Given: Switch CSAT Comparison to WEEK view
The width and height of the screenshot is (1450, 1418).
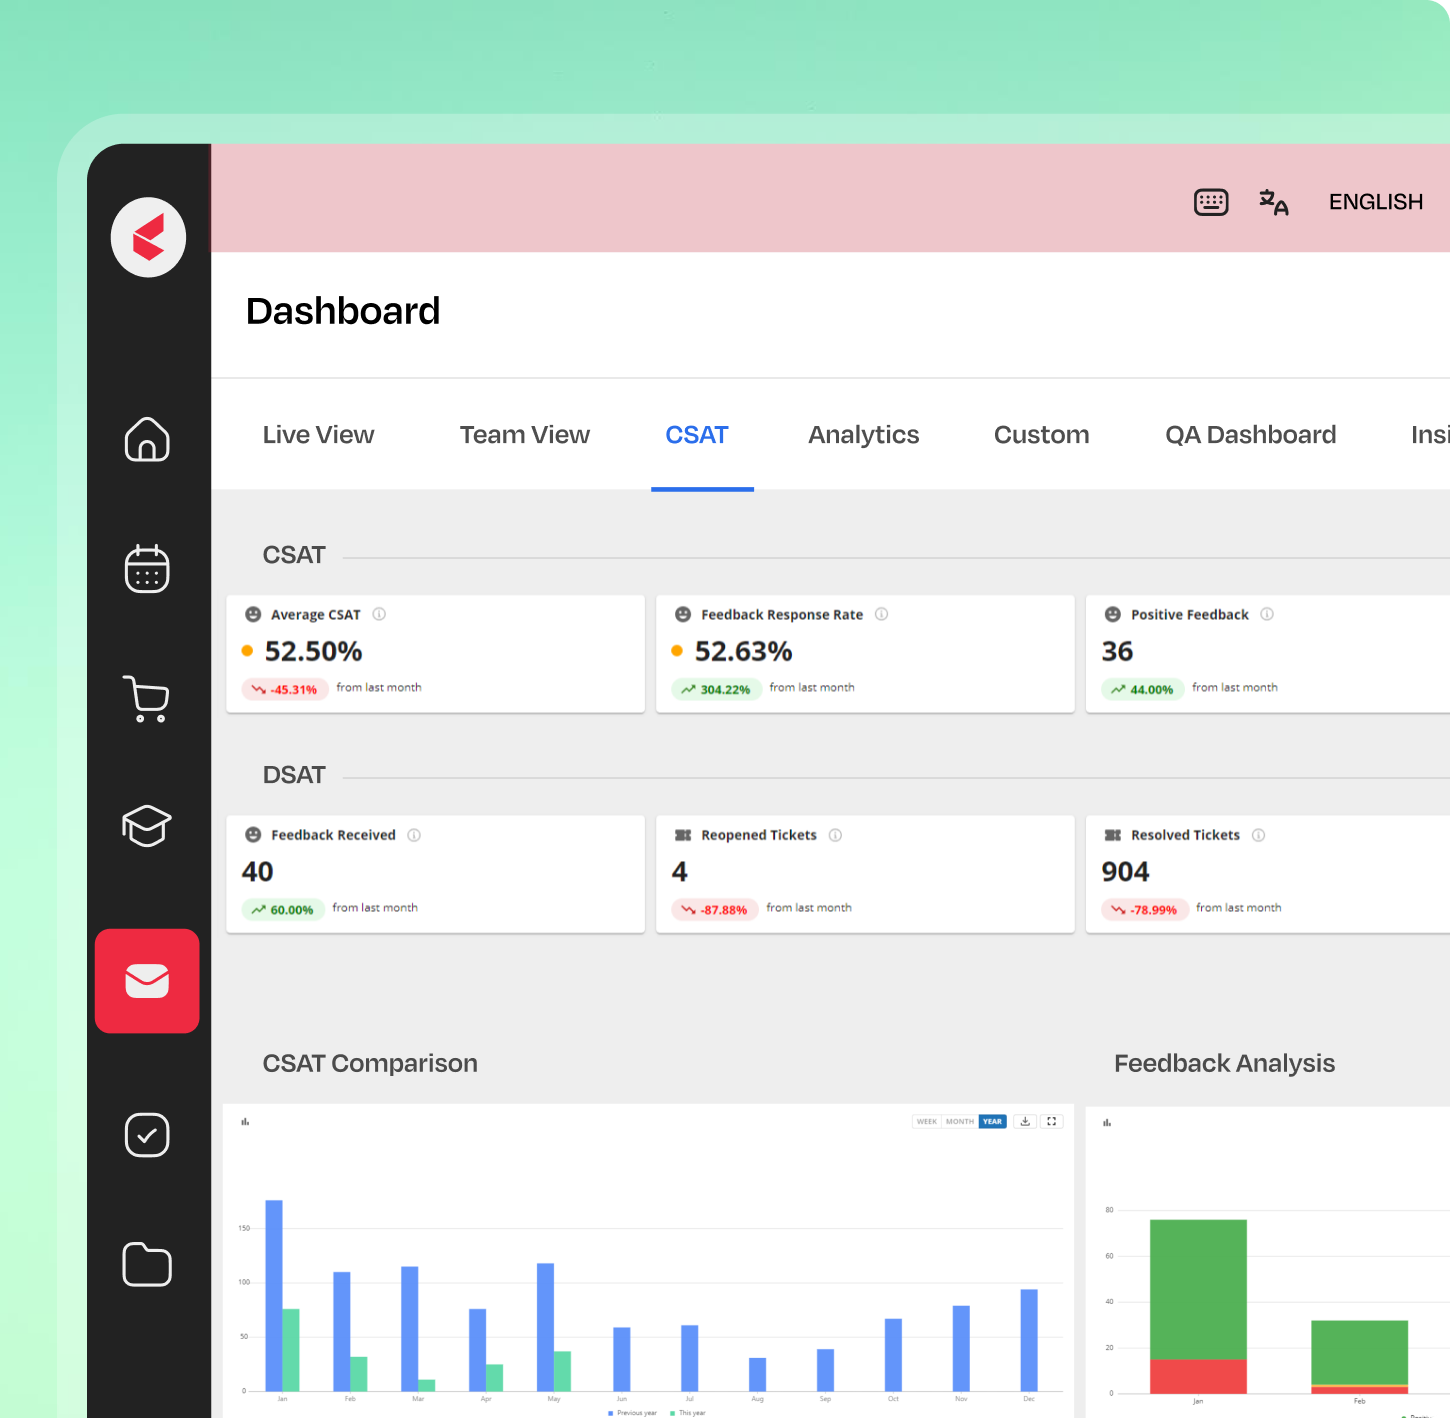Looking at the screenshot, I should click(x=927, y=1121).
